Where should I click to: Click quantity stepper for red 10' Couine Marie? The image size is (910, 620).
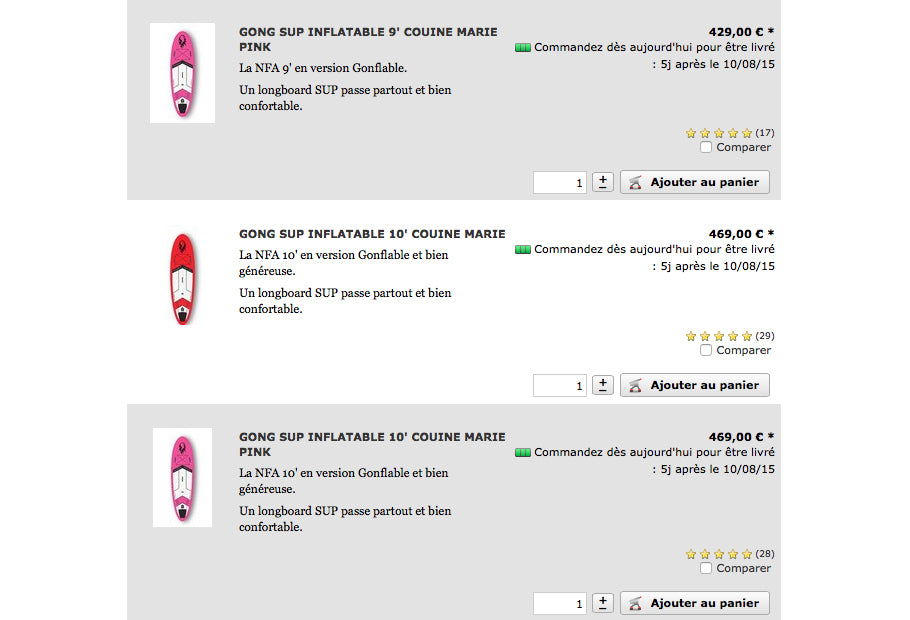603,385
